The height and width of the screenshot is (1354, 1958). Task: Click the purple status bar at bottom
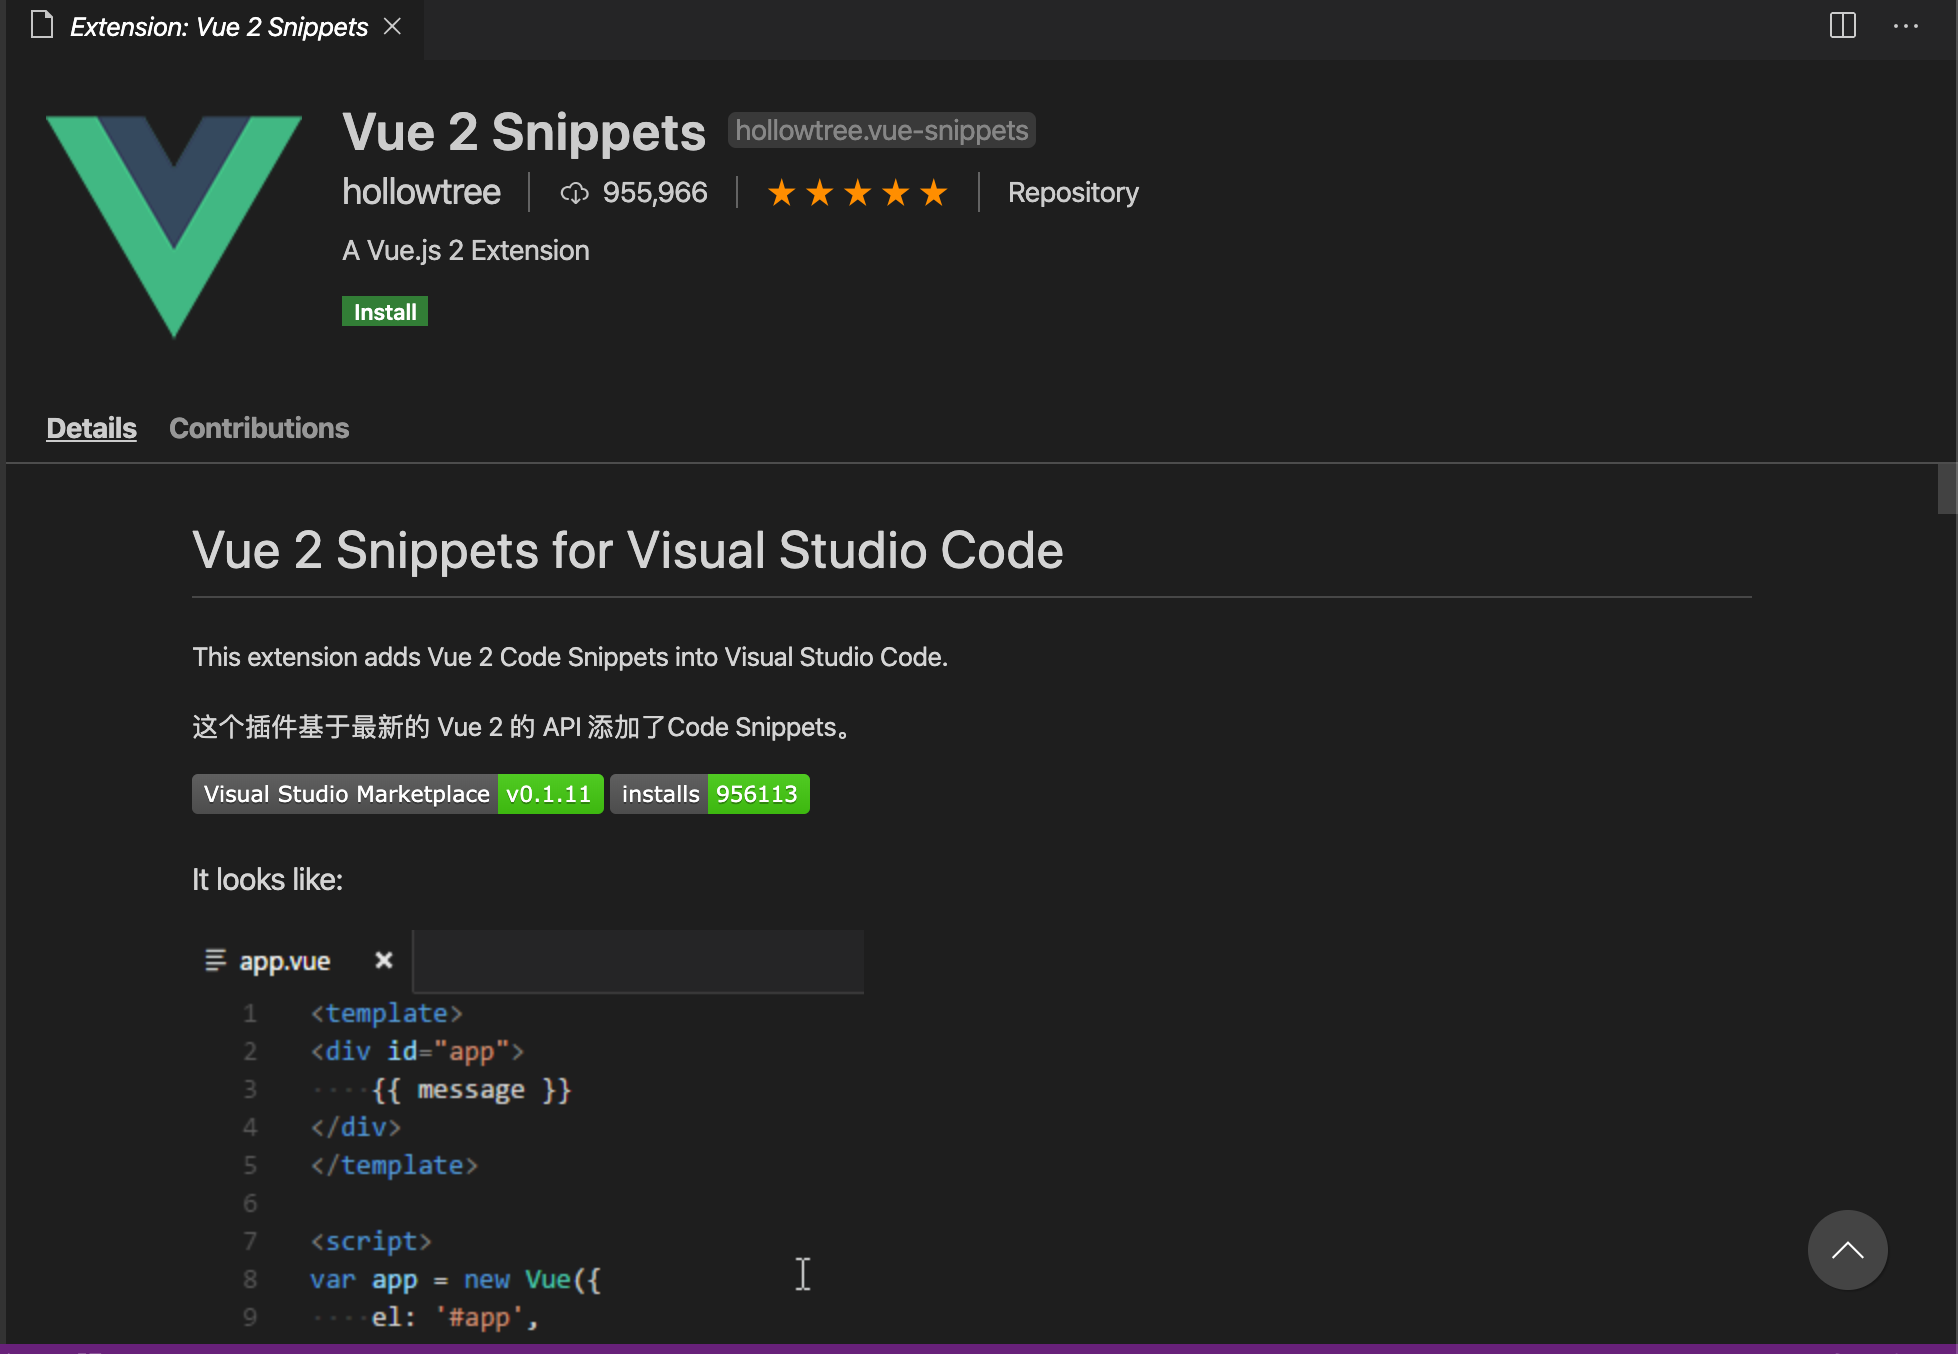click(979, 1348)
